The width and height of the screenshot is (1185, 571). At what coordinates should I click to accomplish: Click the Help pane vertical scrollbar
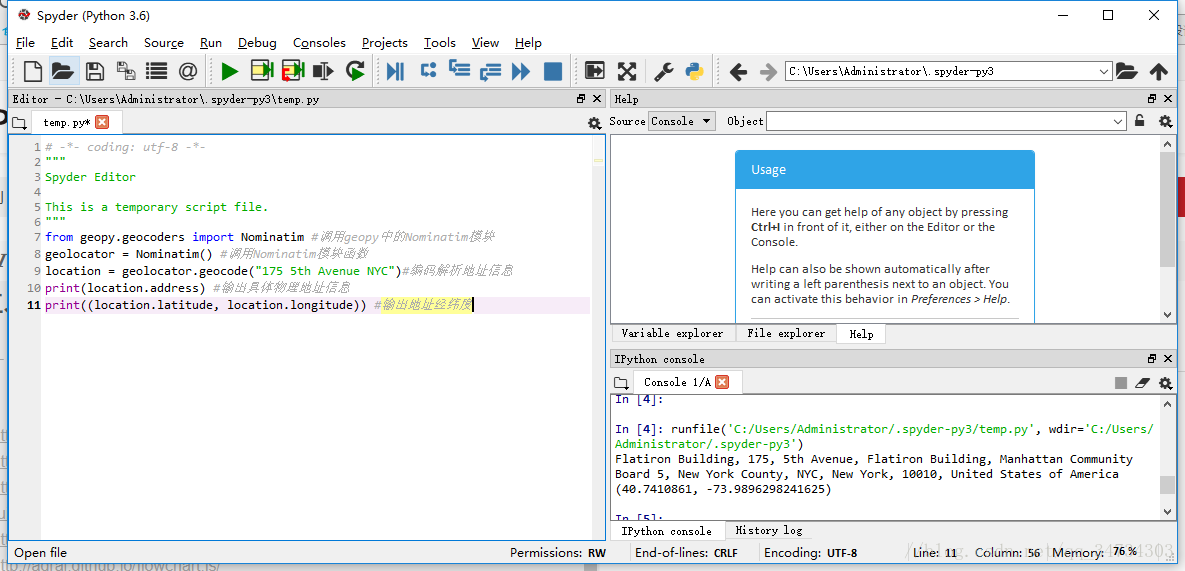click(x=1168, y=231)
